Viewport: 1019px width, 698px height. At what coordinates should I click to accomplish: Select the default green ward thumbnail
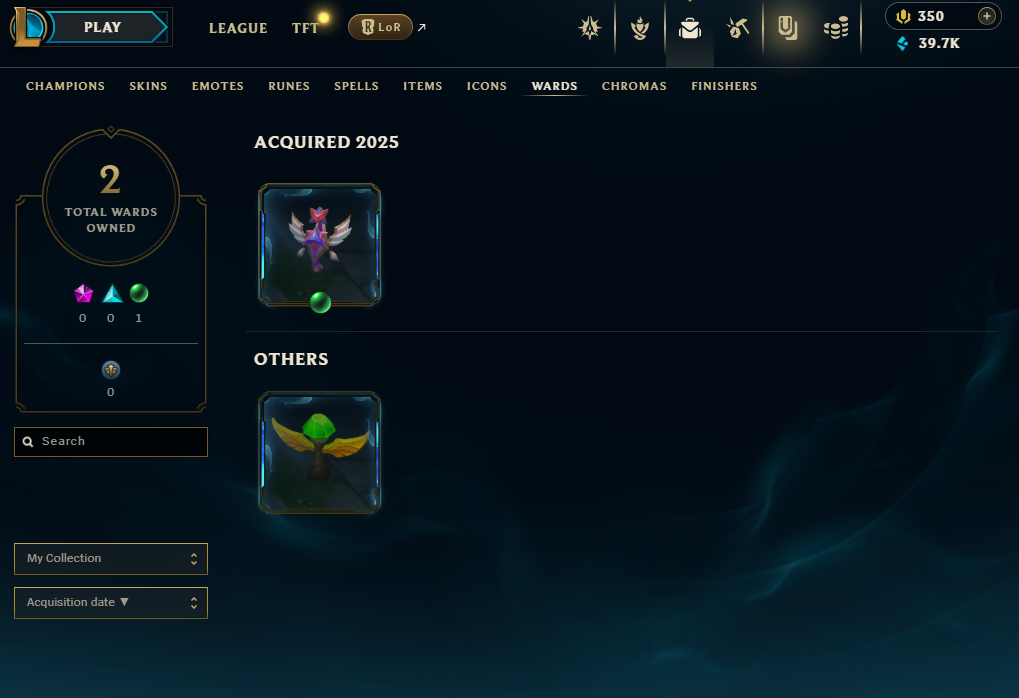tap(320, 452)
